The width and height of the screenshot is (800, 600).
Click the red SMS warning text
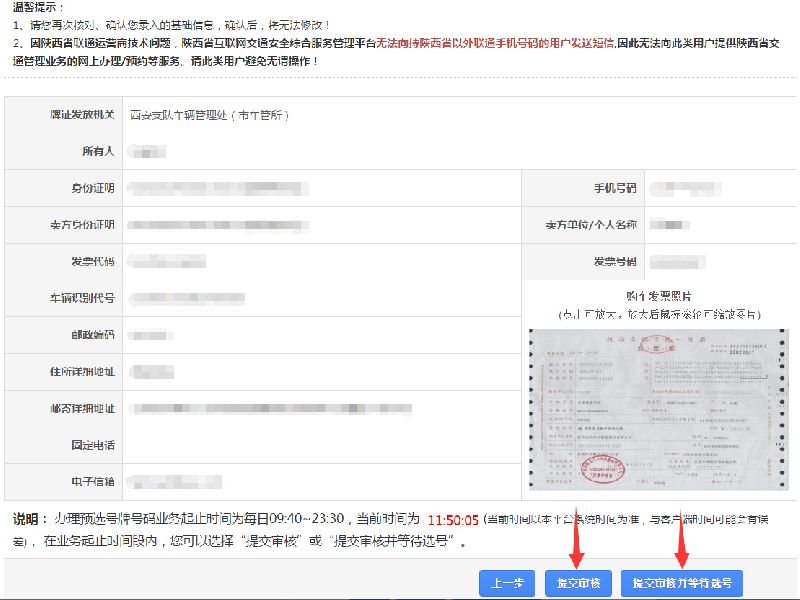tap(495, 43)
